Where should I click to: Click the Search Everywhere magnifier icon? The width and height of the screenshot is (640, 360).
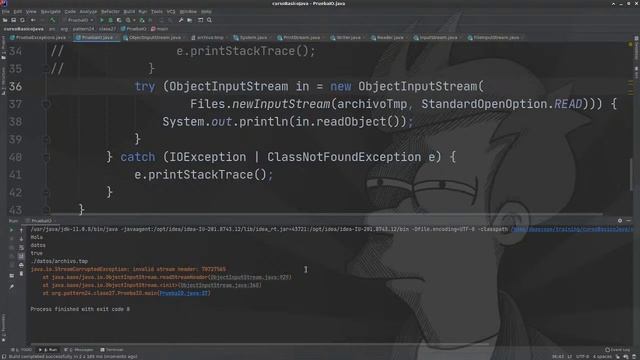point(209,20)
